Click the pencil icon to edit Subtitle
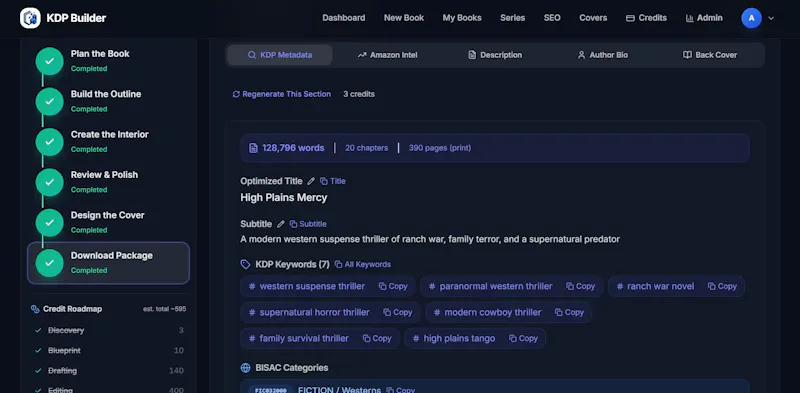The image size is (800, 393). point(281,224)
